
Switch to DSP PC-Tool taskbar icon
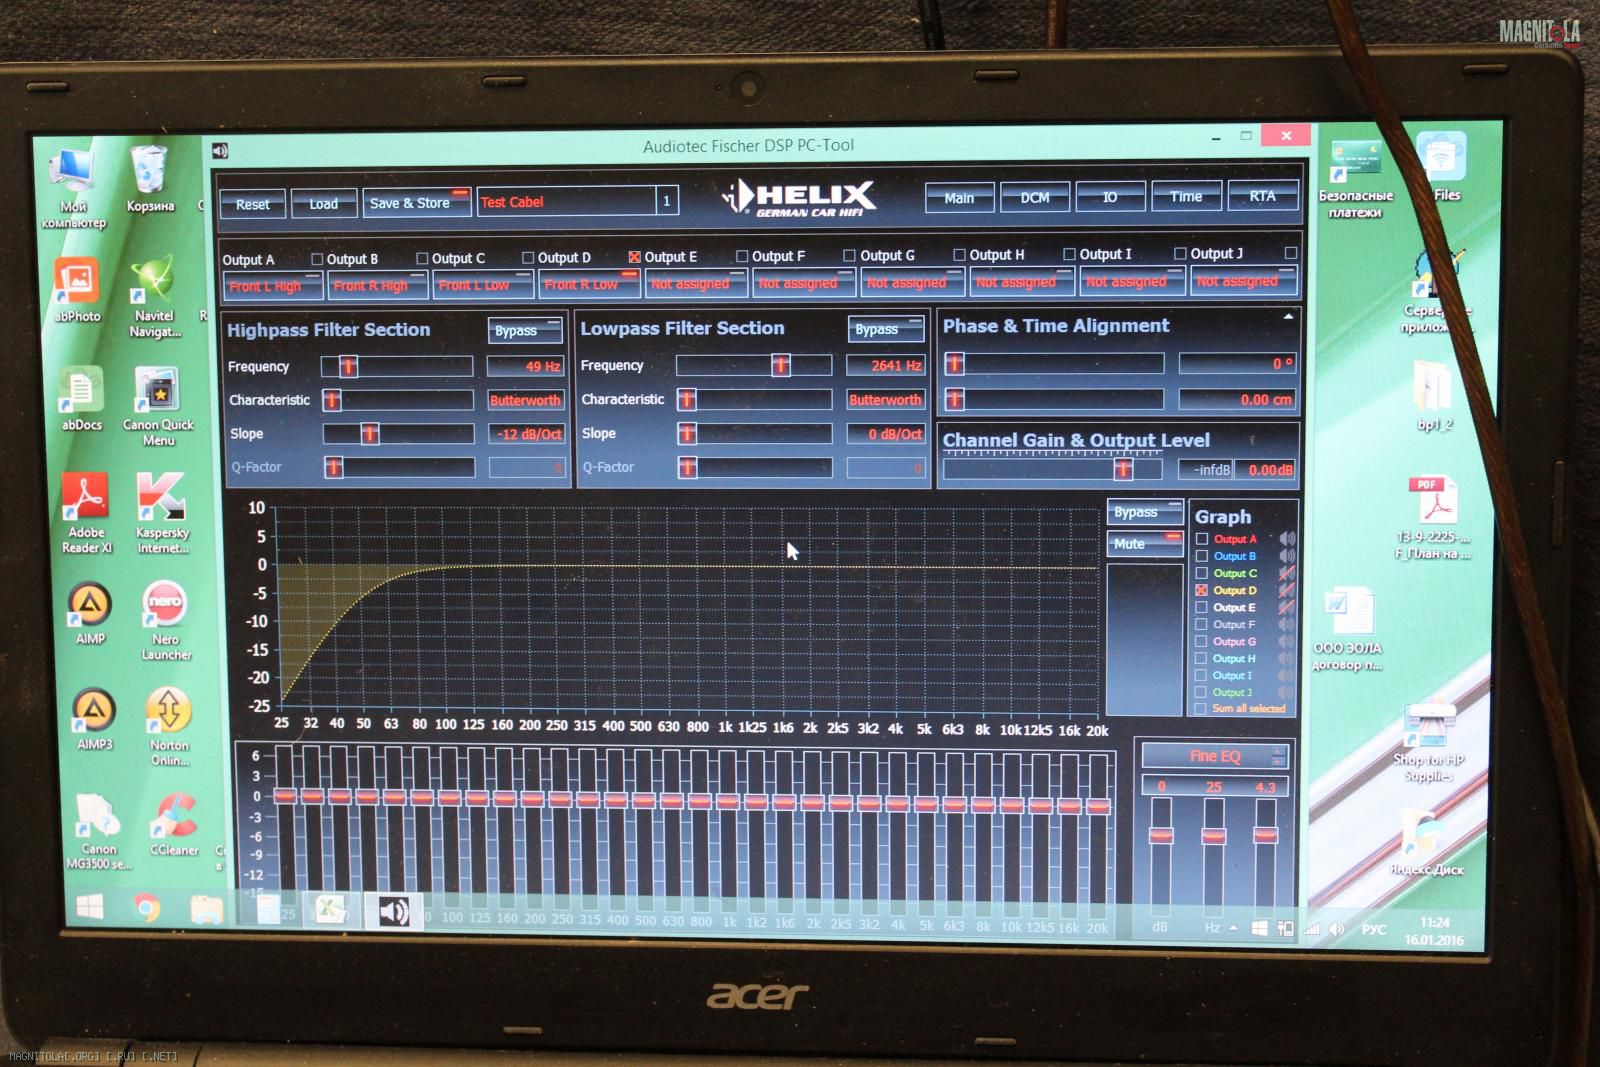click(x=393, y=911)
